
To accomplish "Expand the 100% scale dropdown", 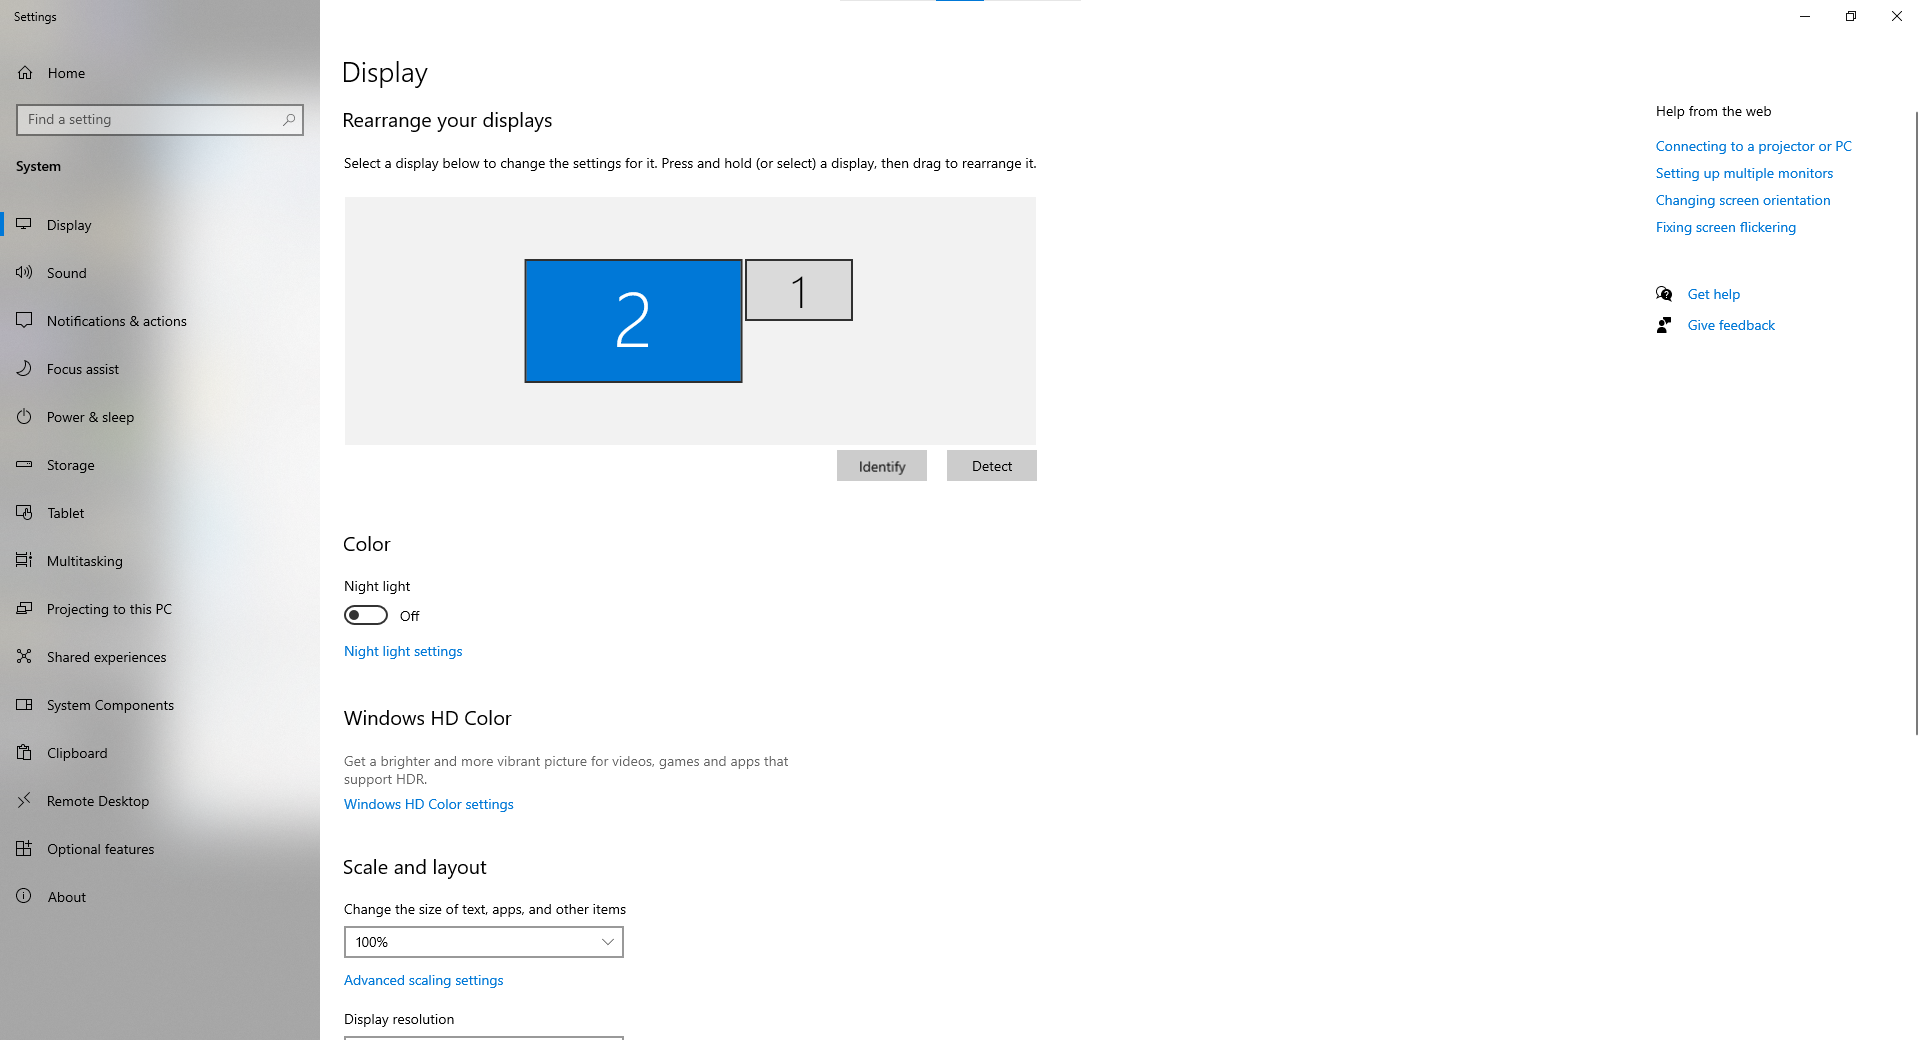I will click(x=484, y=942).
